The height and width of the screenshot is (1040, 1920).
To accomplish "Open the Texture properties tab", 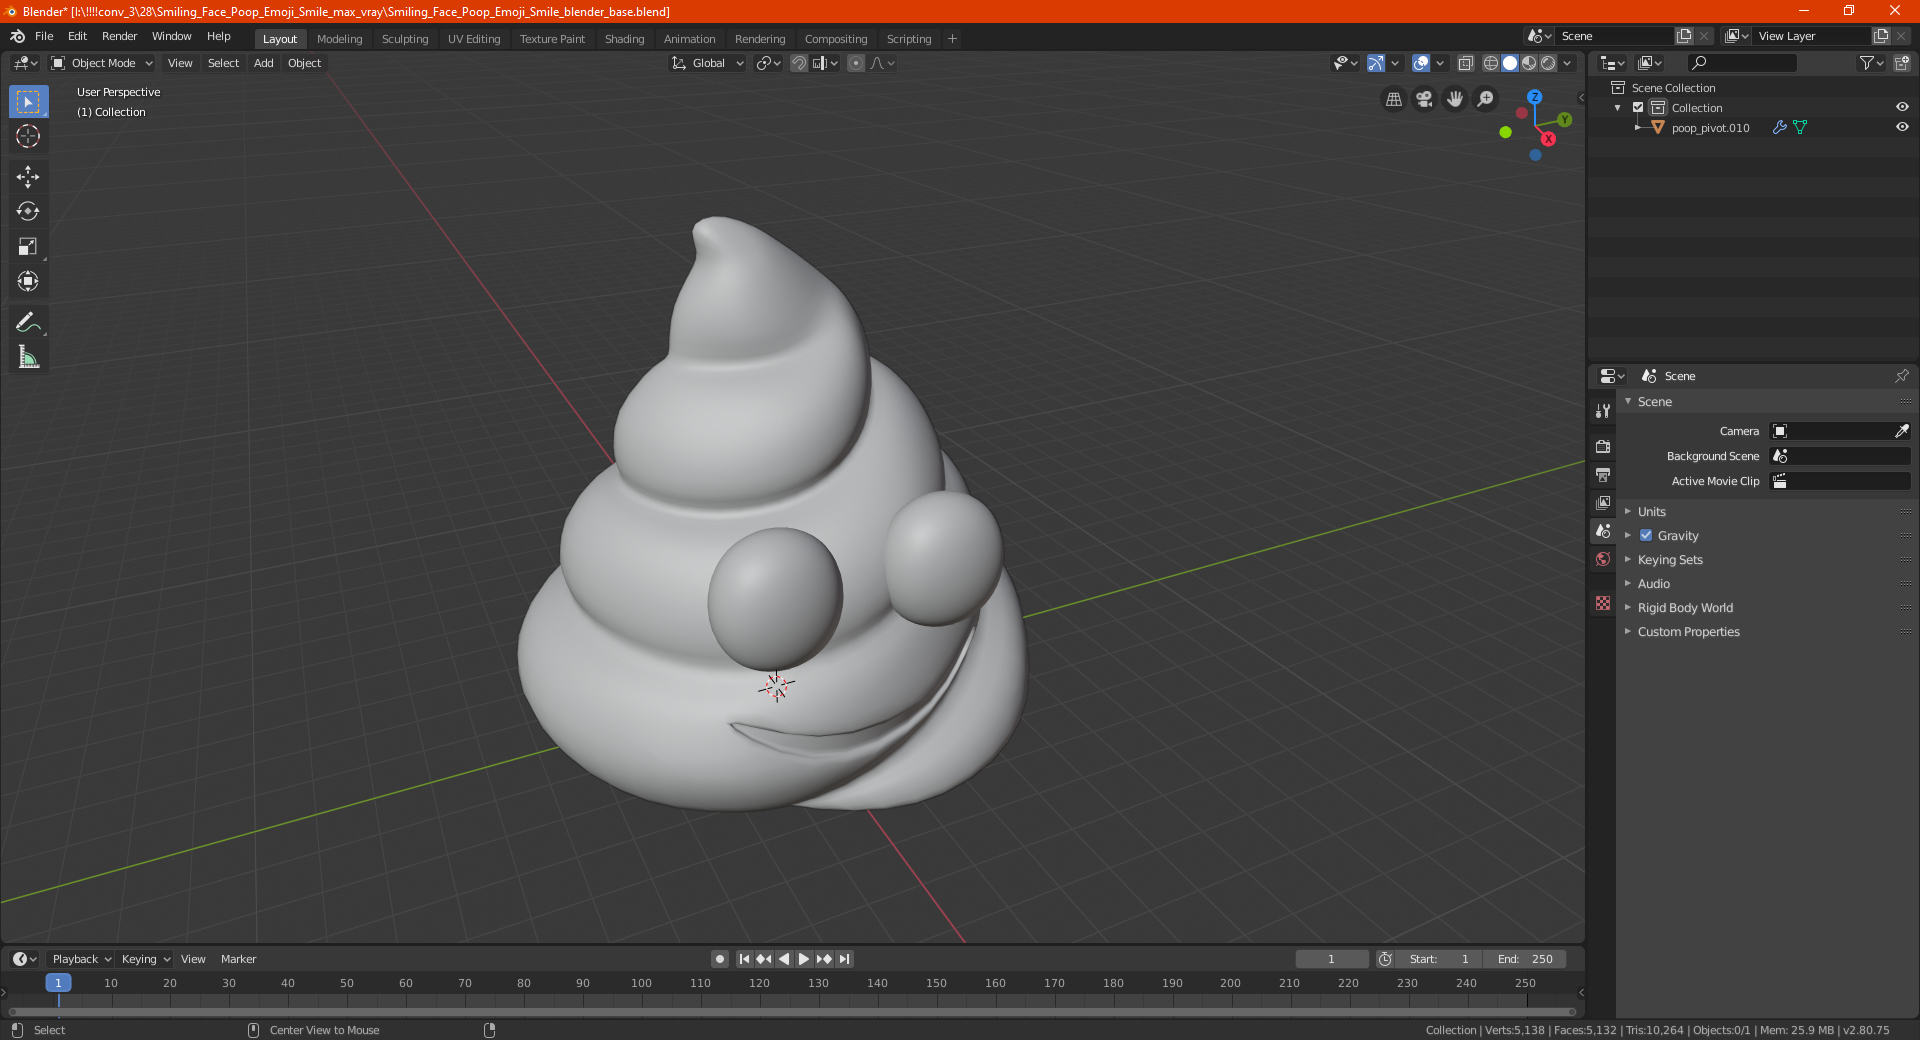I will [x=1603, y=603].
